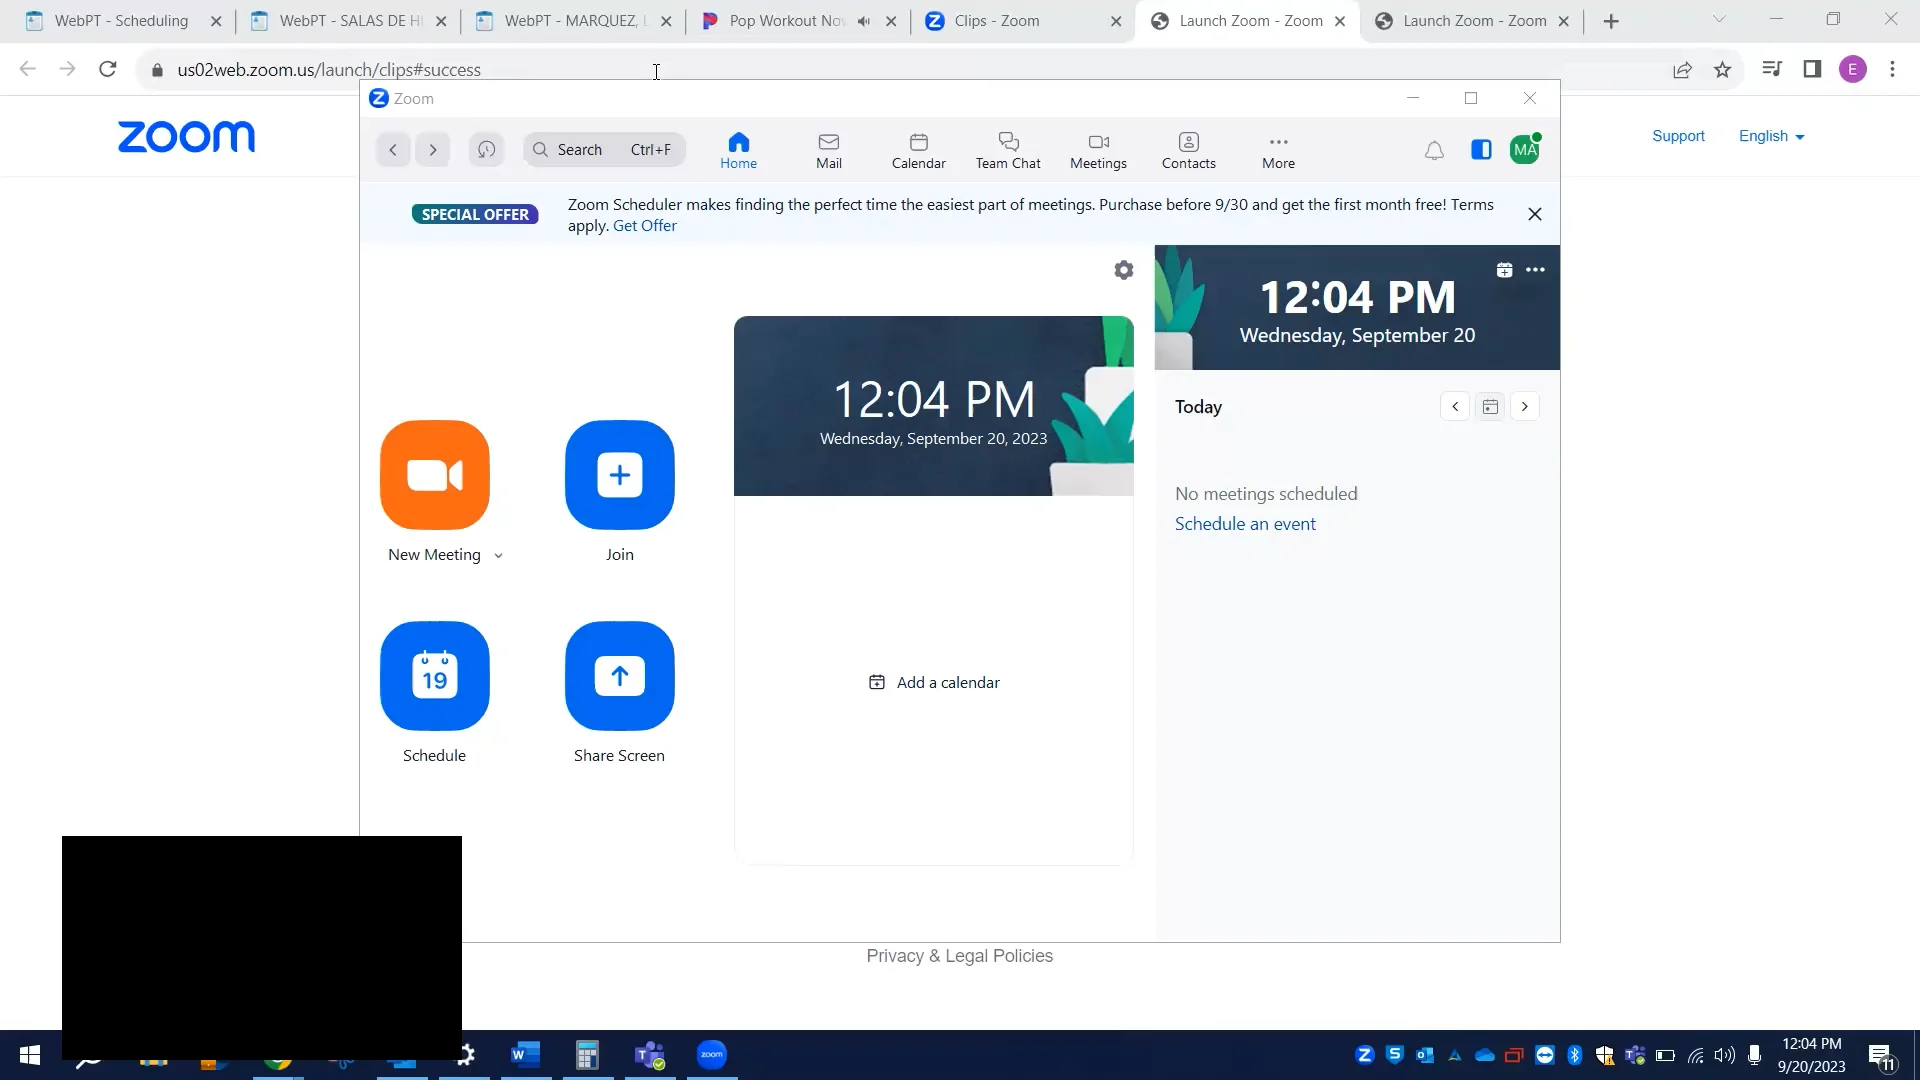This screenshot has height=1080, width=1920.
Task: Open the Join meeting screen
Action: click(618, 475)
